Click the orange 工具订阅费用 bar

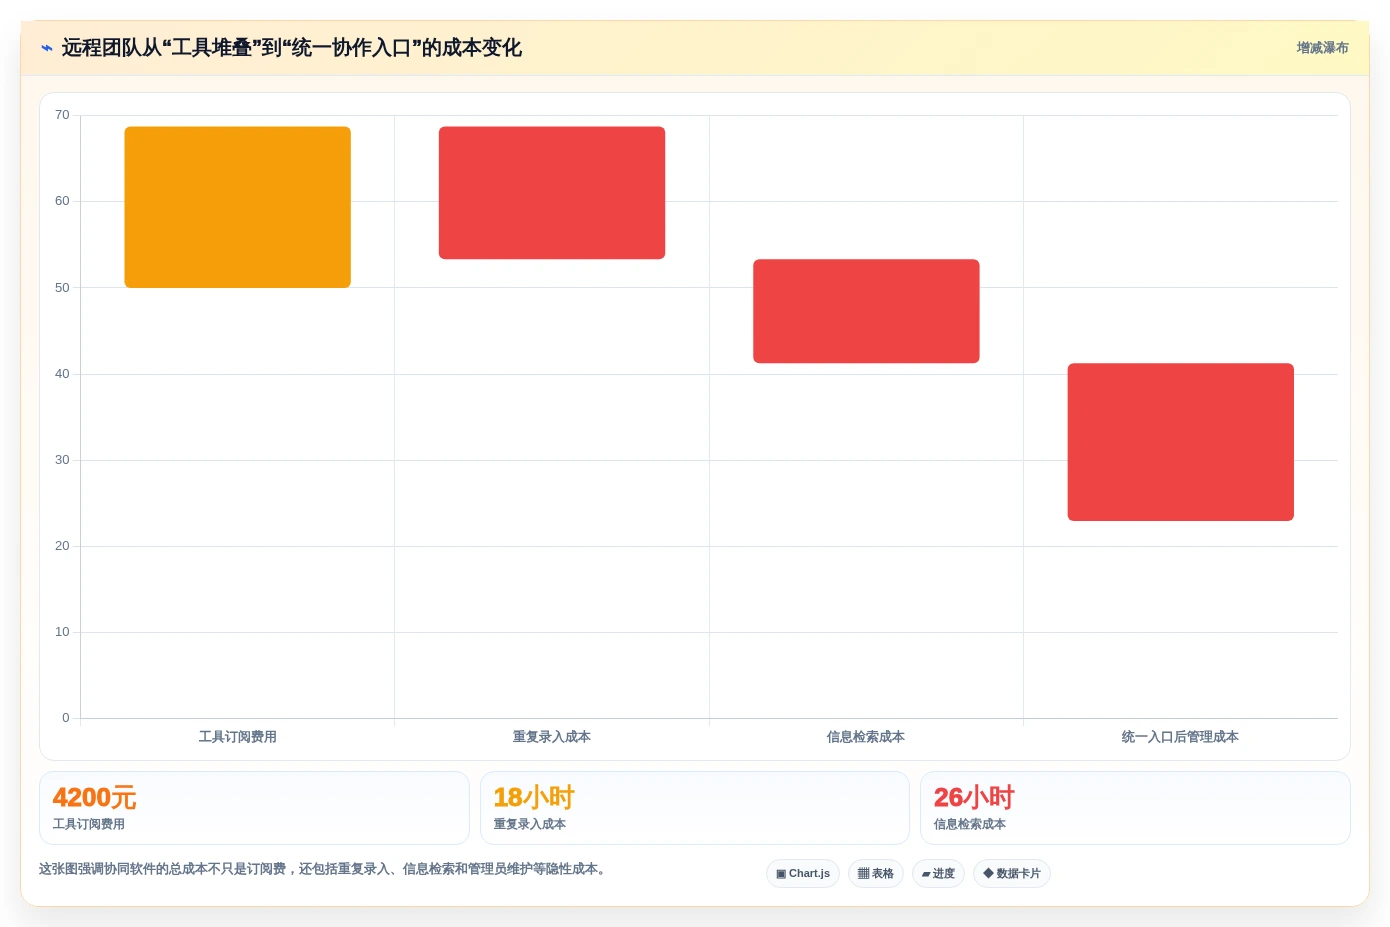(237, 207)
